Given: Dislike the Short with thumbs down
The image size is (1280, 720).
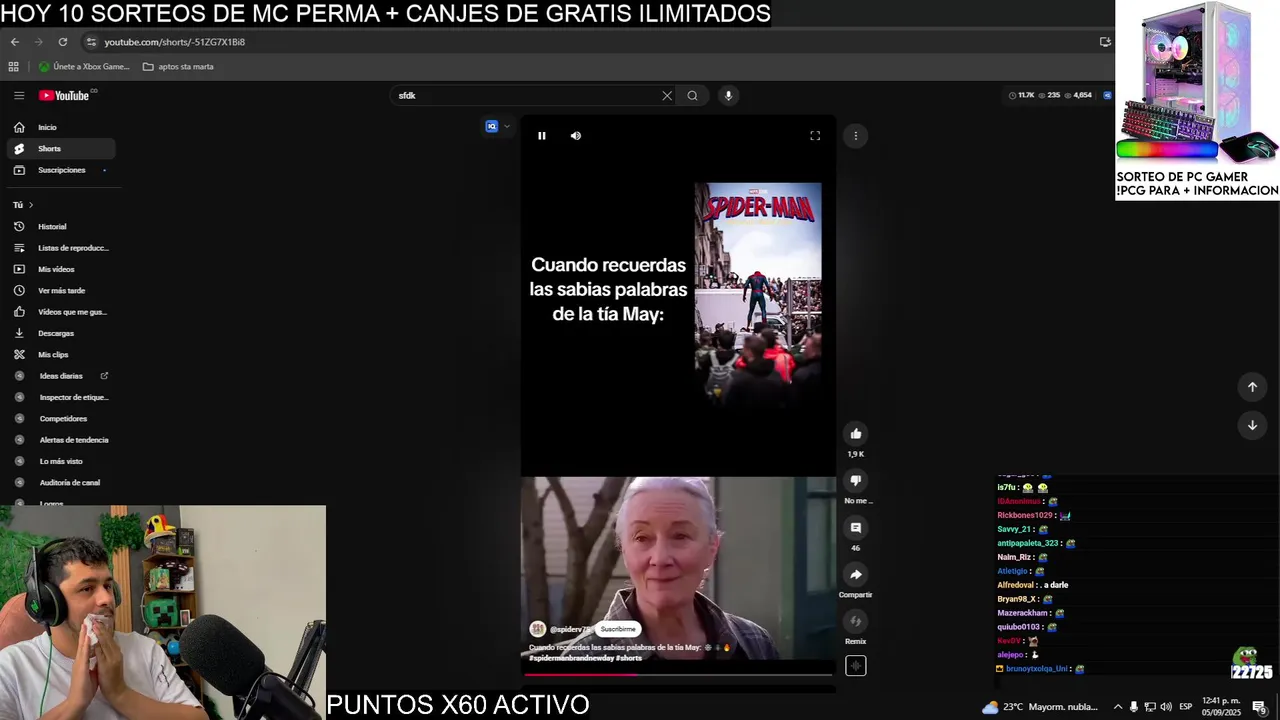Looking at the screenshot, I should coord(856,481).
